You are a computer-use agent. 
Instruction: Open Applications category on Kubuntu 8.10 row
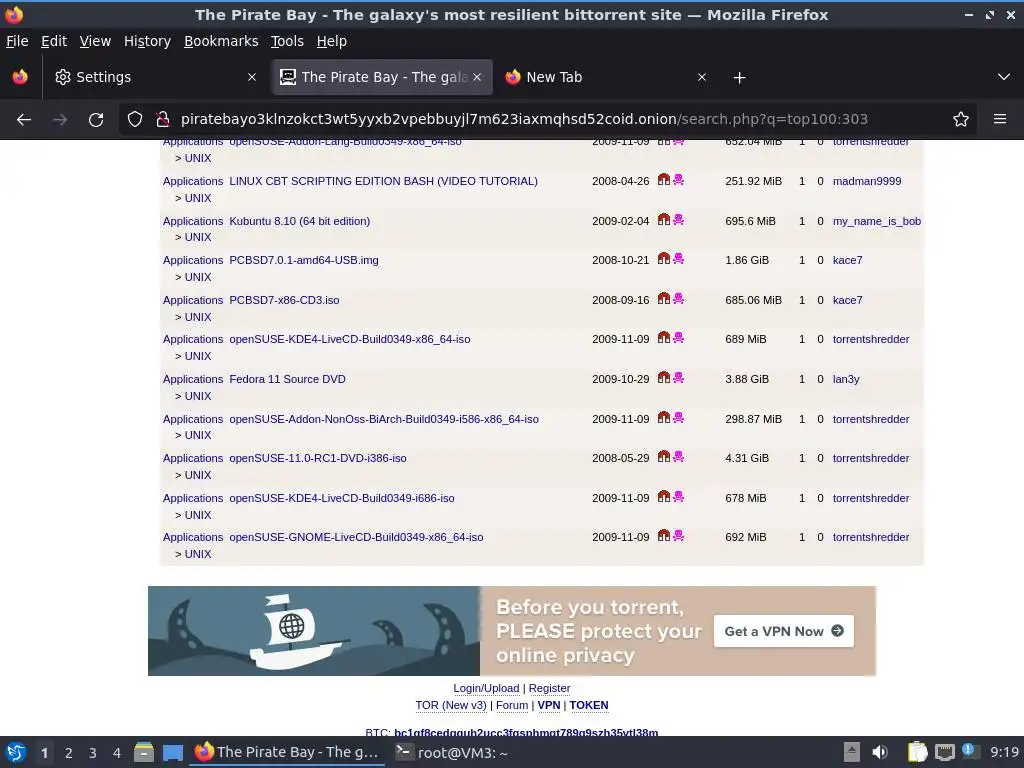coord(193,221)
